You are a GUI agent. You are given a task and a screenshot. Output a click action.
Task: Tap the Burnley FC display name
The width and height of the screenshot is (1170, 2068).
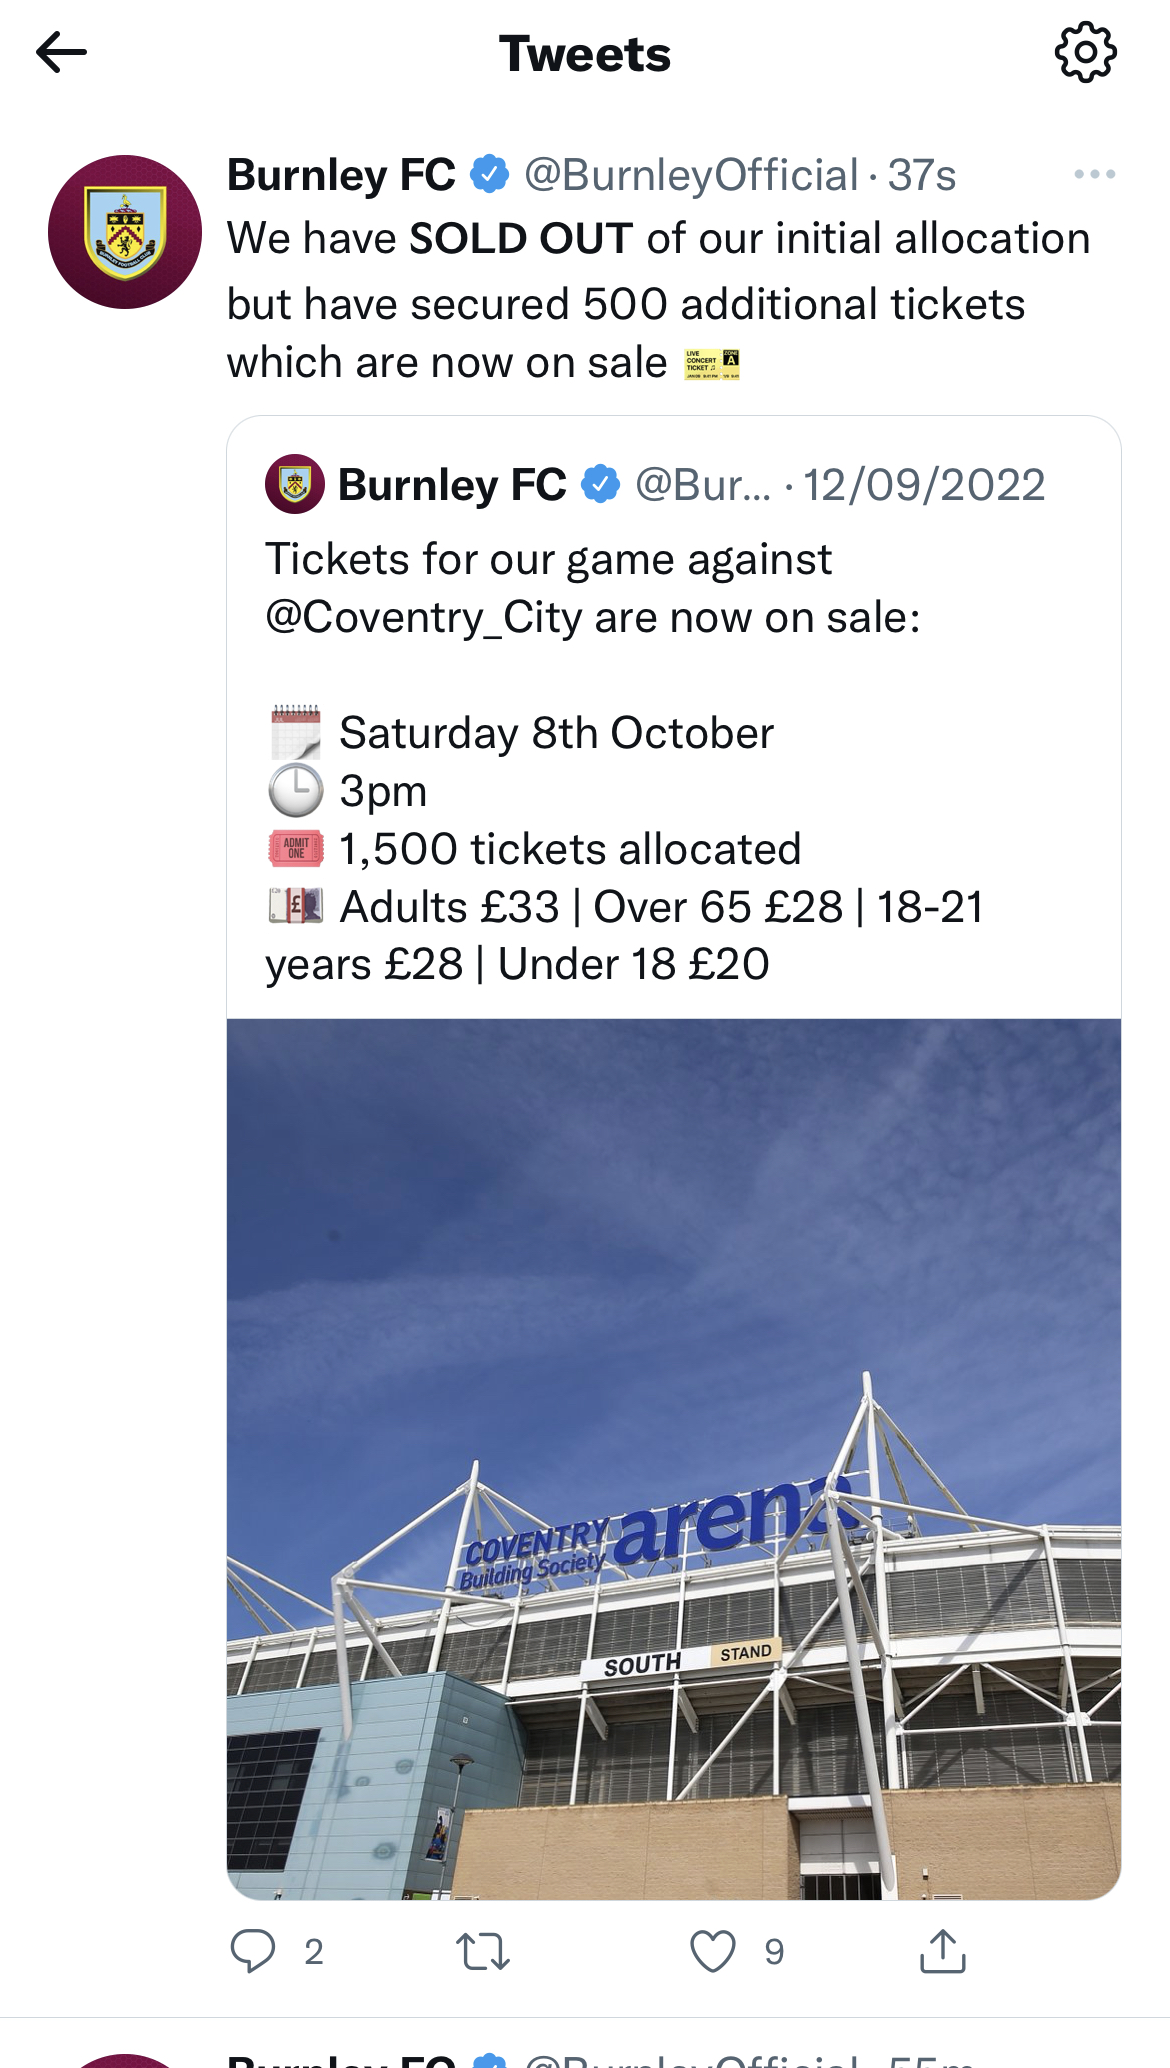coord(341,175)
